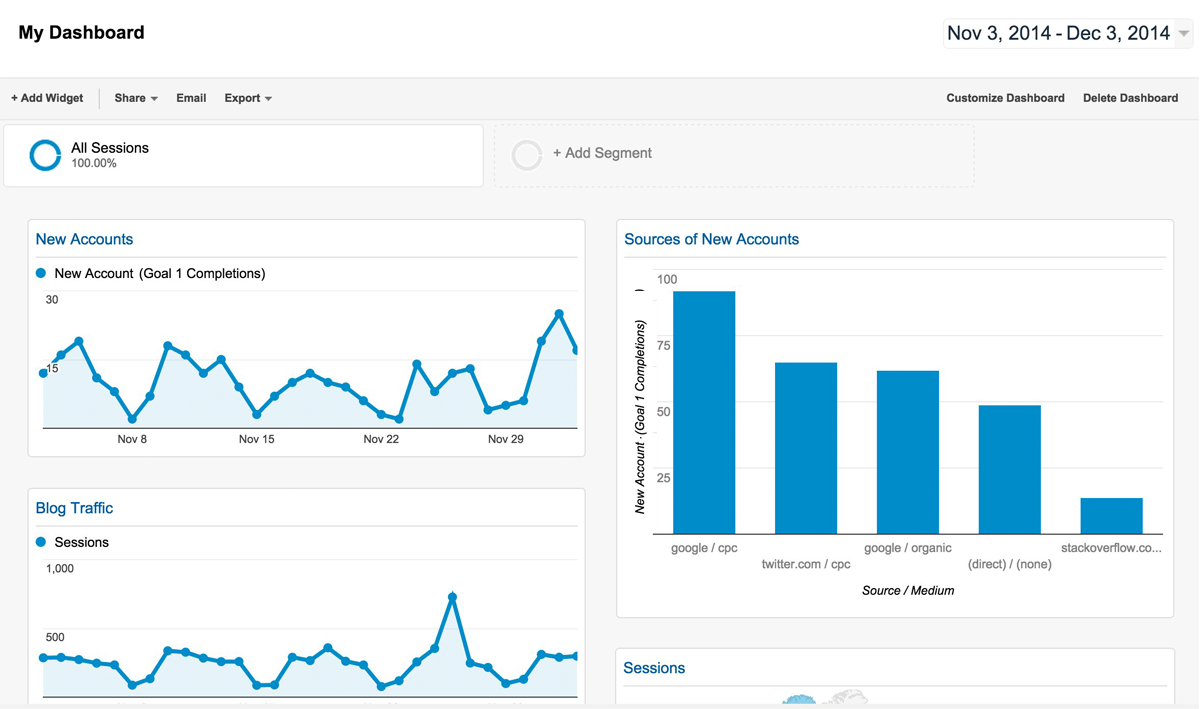Click the All Sessions segment circle icon
The width and height of the screenshot is (1200, 709).
pos(44,154)
